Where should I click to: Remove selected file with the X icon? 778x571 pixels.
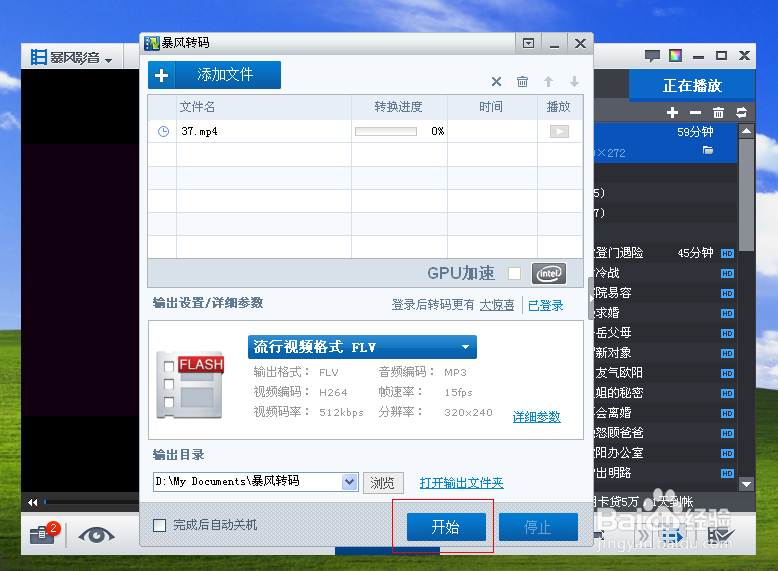(496, 81)
